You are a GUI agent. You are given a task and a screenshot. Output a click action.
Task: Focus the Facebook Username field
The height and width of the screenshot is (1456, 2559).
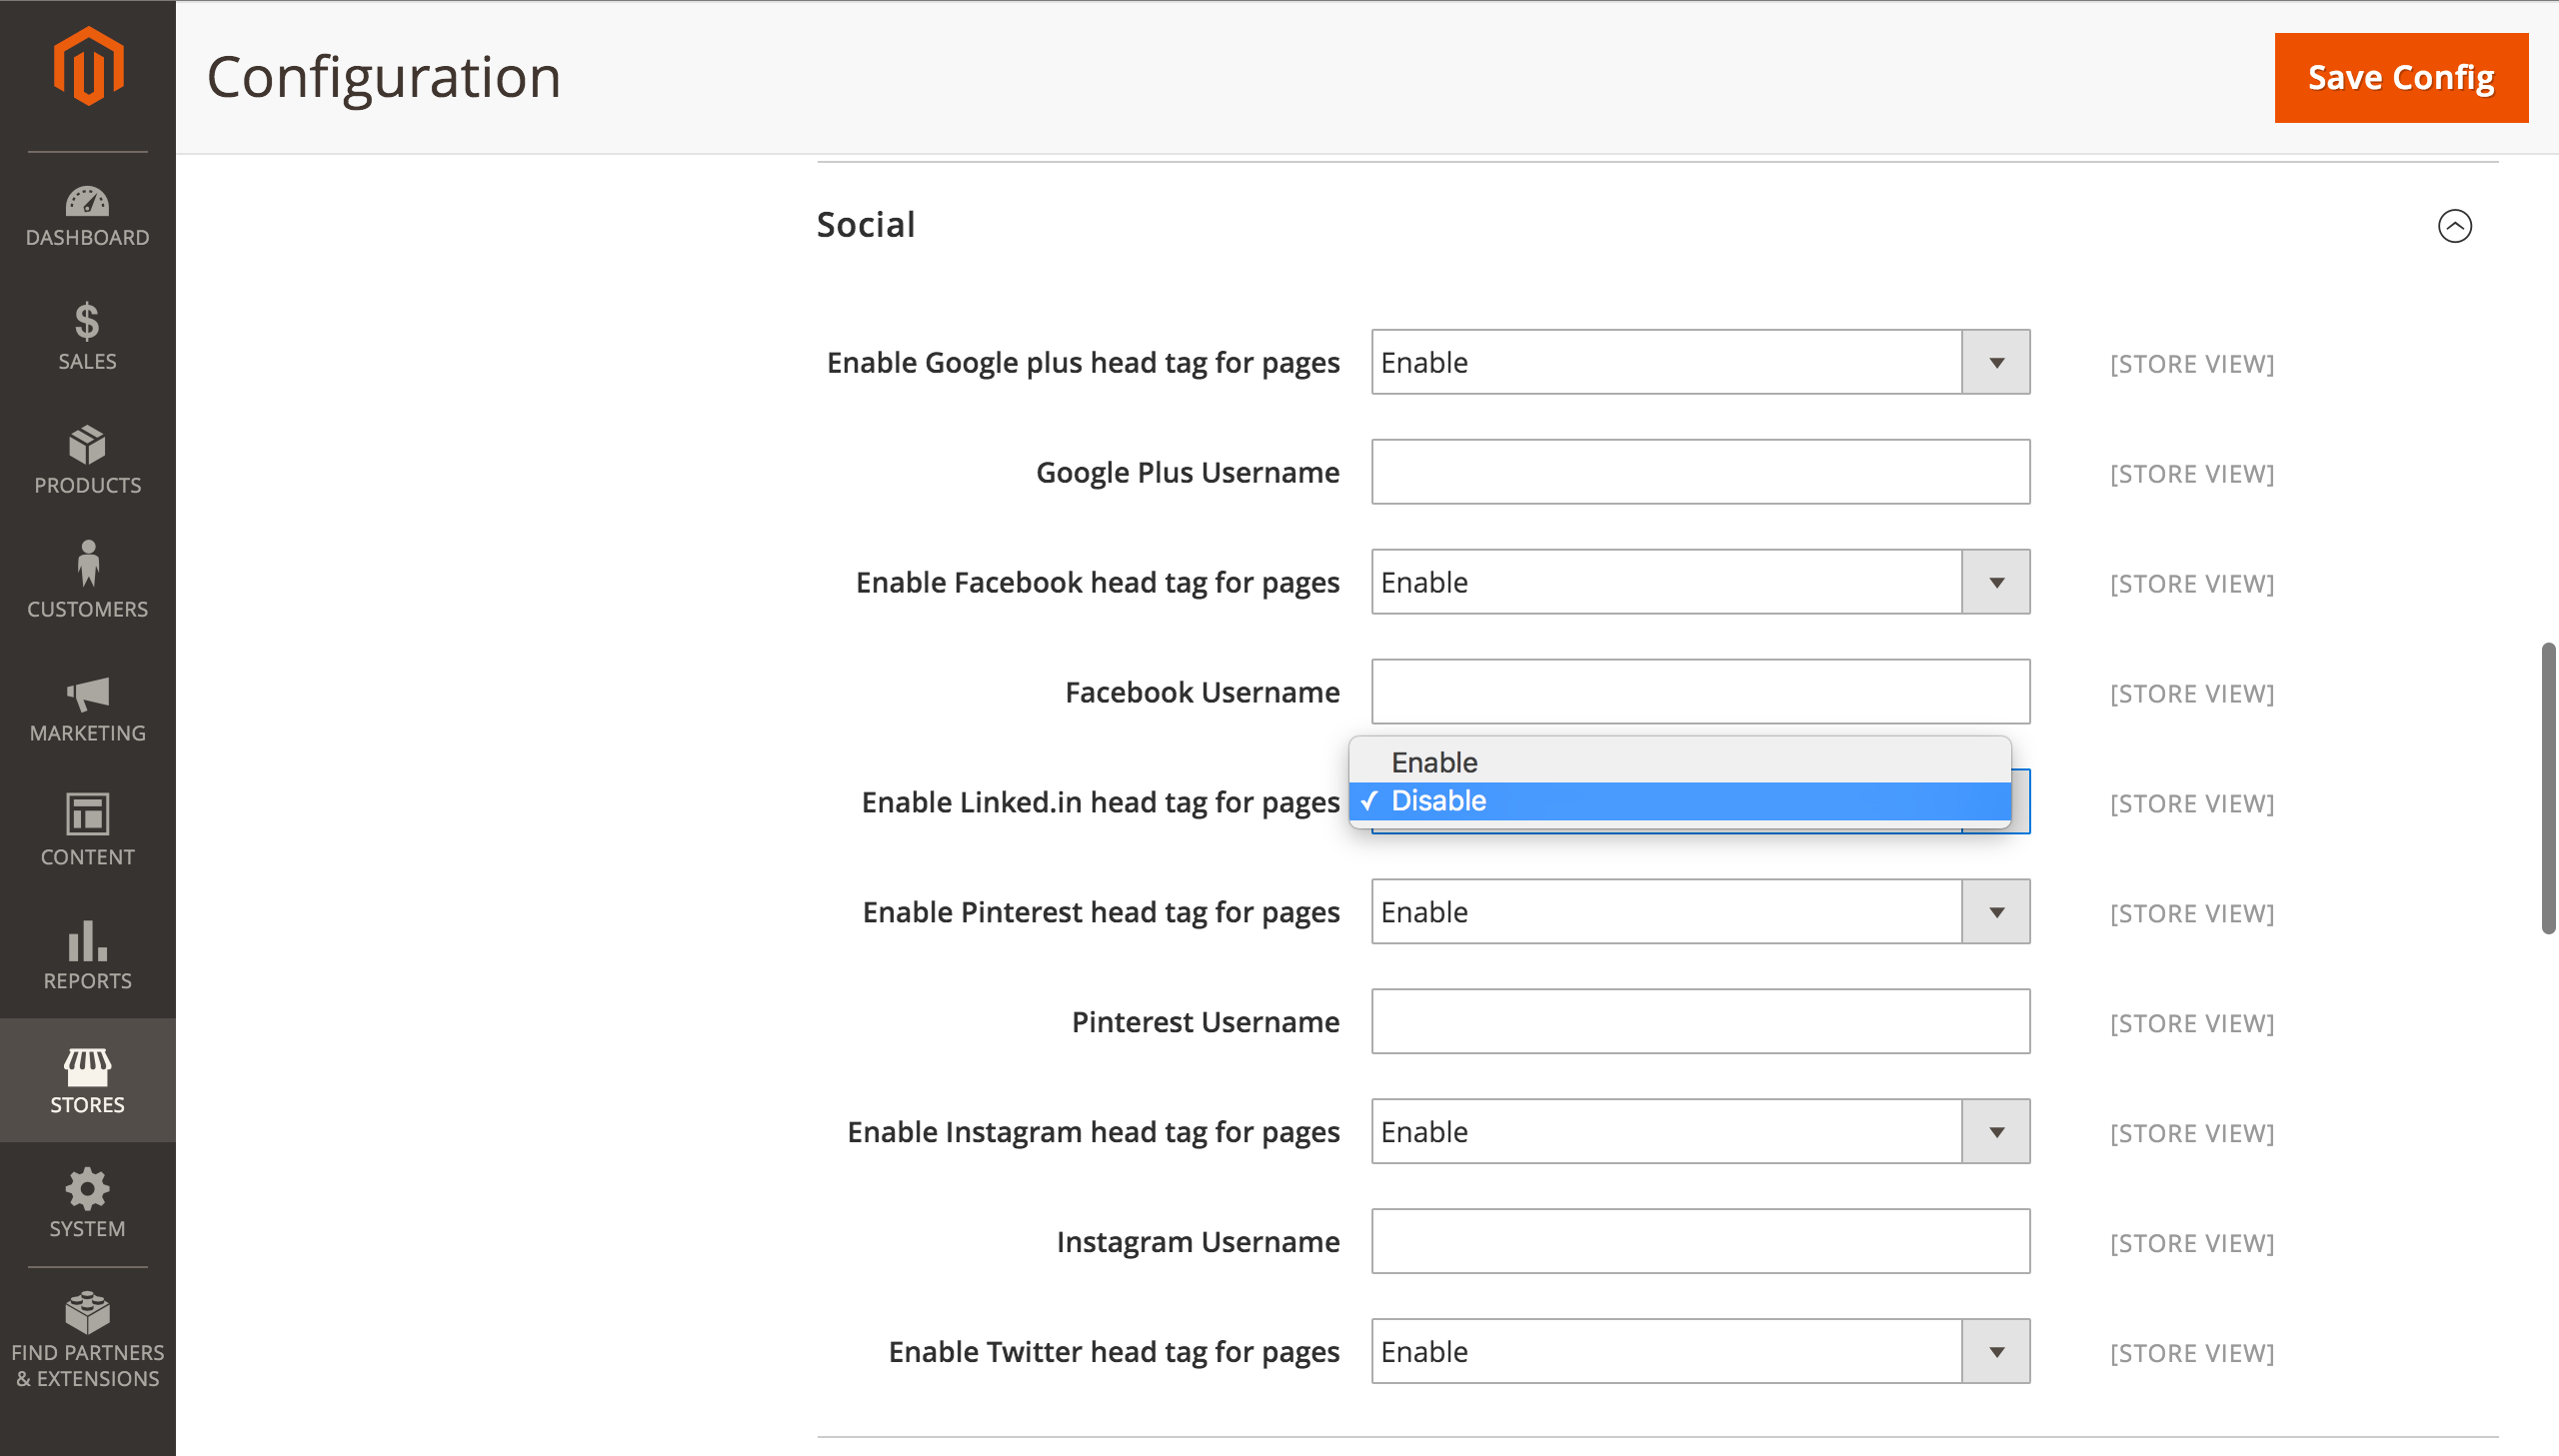[1700, 692]
